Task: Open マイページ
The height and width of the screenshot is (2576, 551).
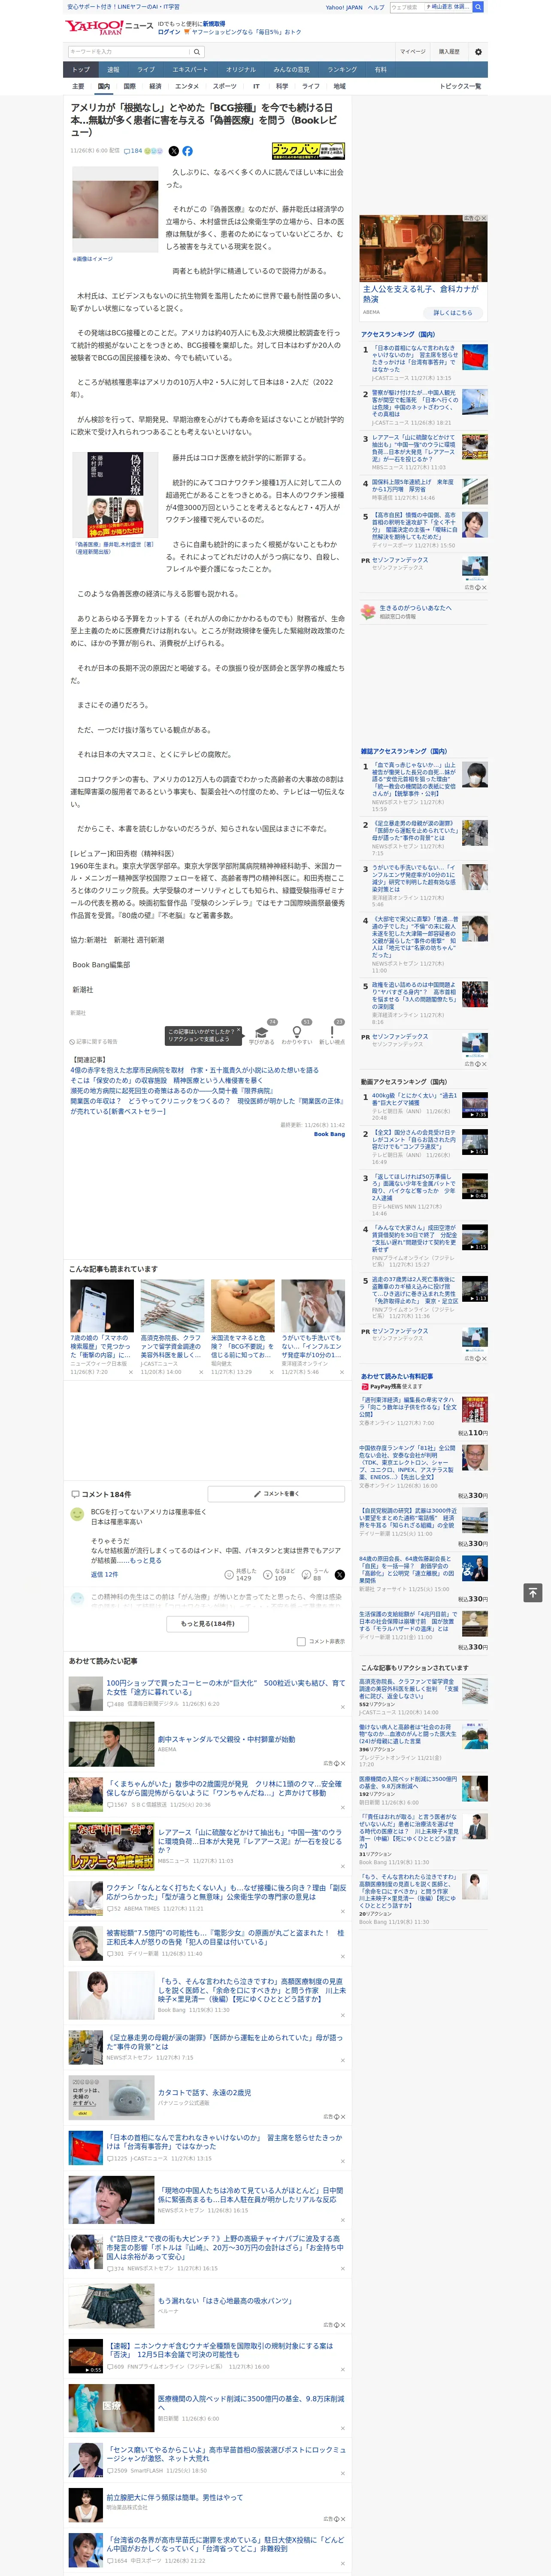Action: pyautogui.click(x=413, y=51)
